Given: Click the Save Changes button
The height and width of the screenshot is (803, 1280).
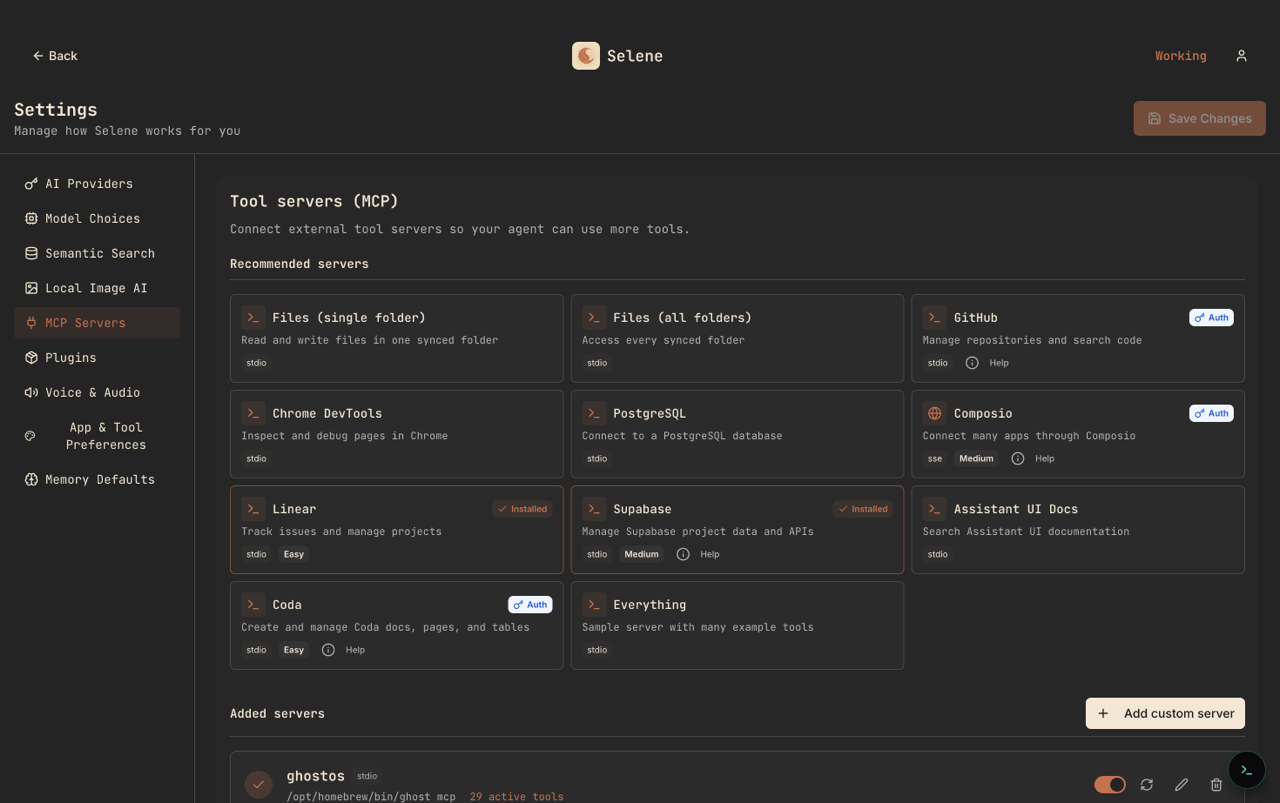Looking at the screenshot, I should tap(1199, 118).
